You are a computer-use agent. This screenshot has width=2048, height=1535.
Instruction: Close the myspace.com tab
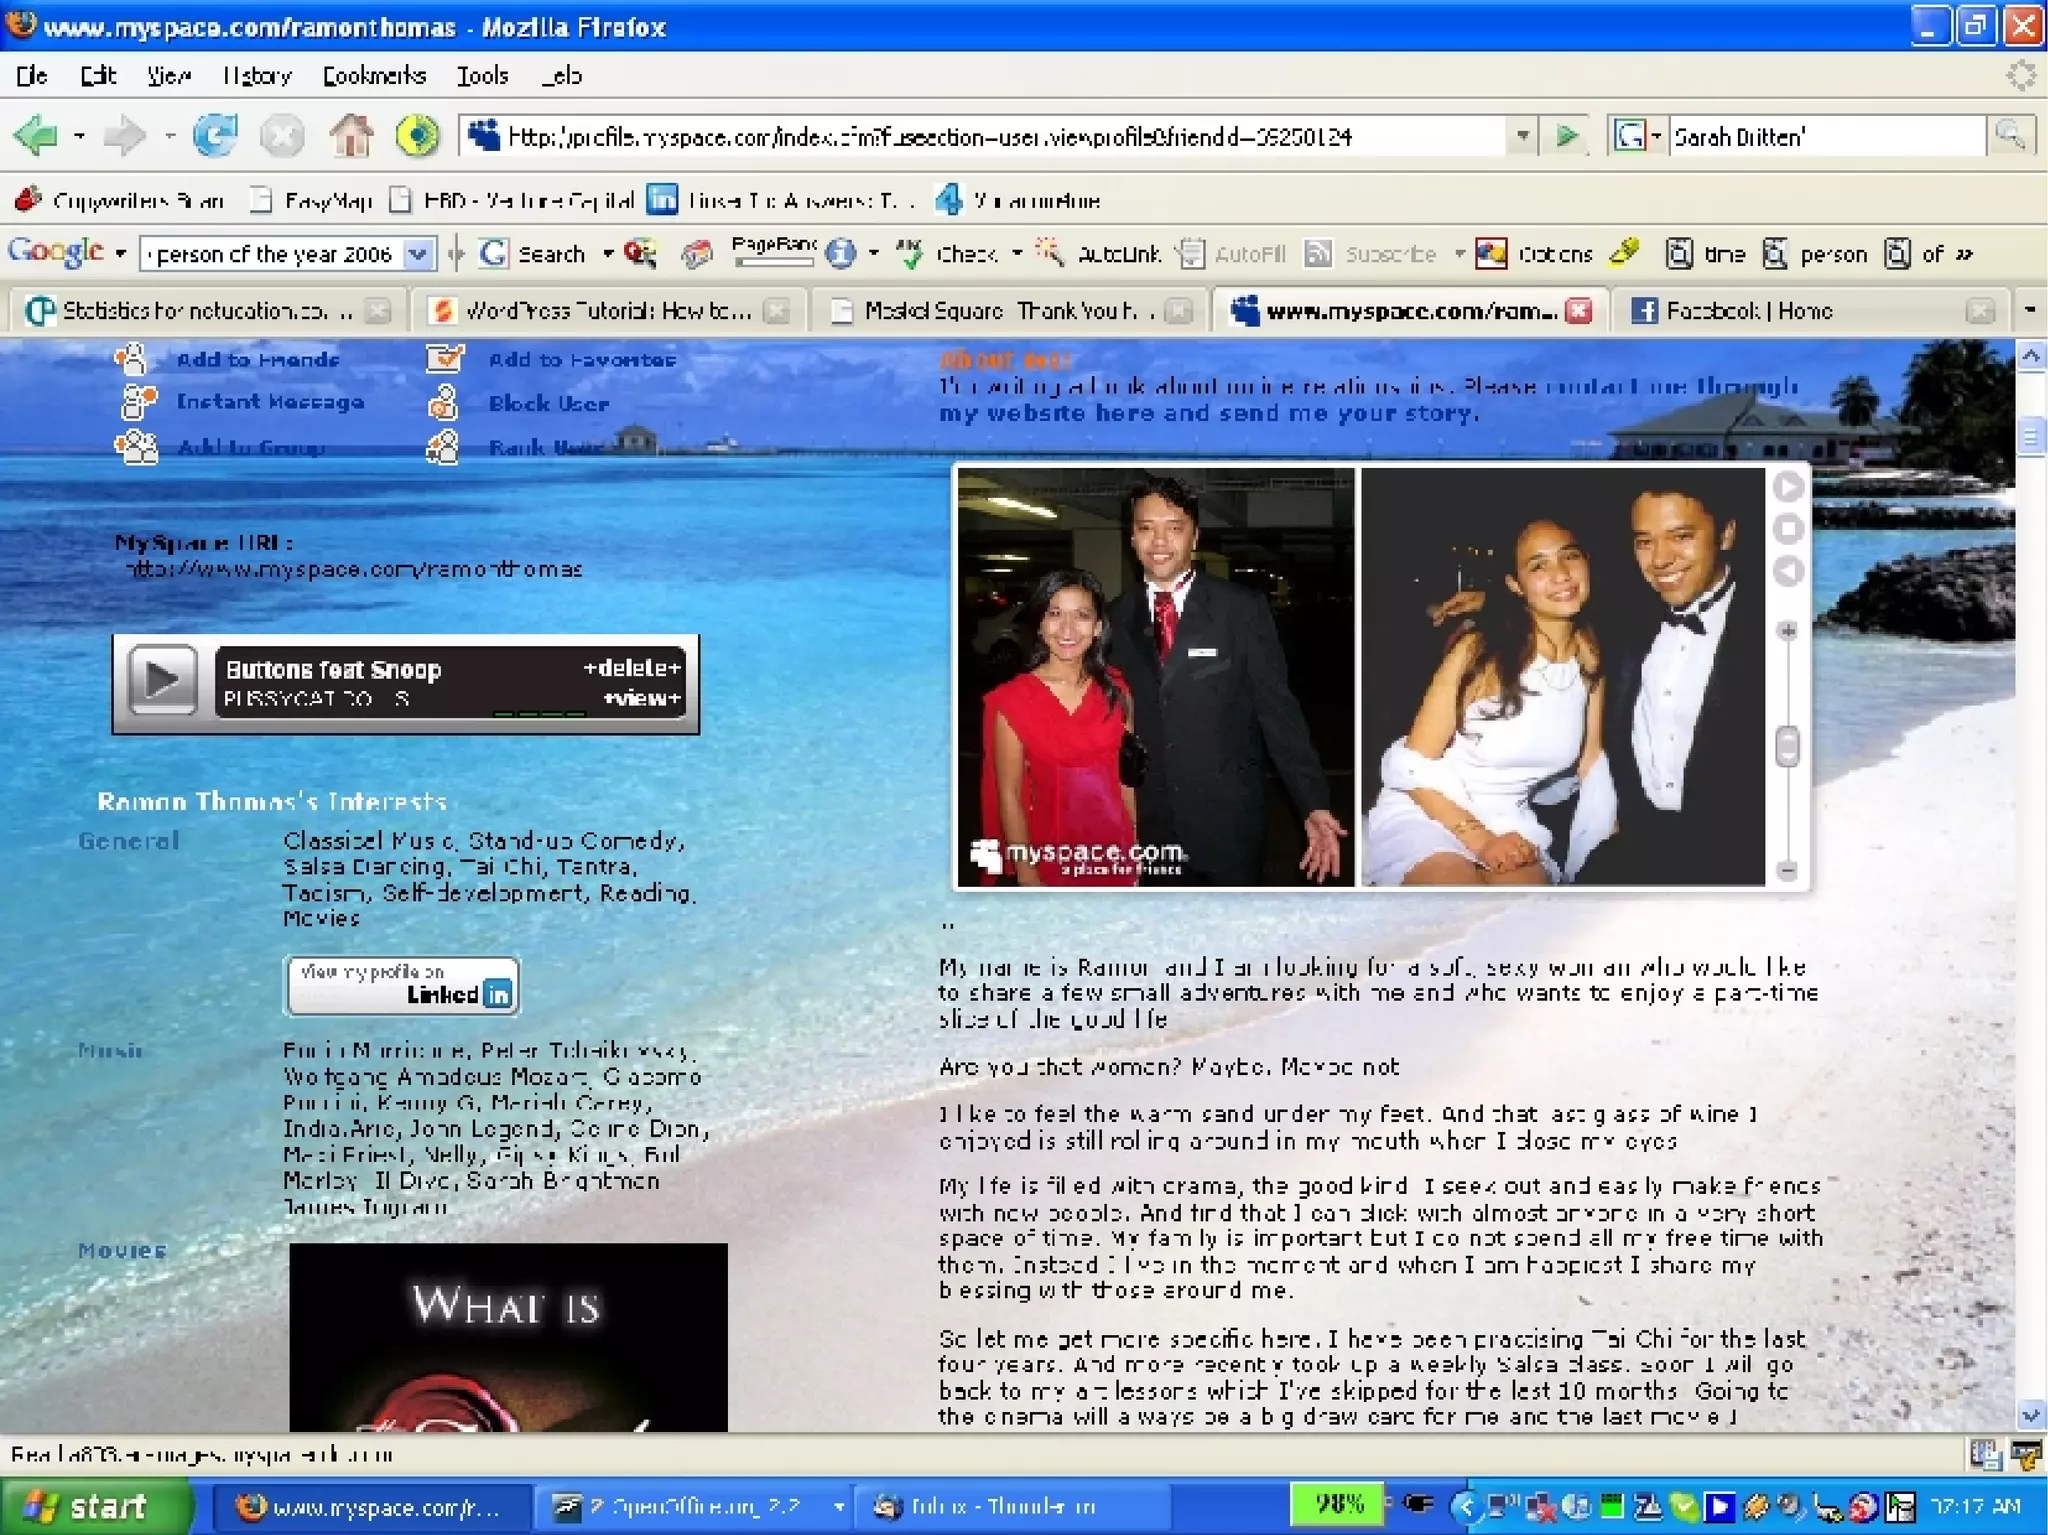click(1578, 311)
